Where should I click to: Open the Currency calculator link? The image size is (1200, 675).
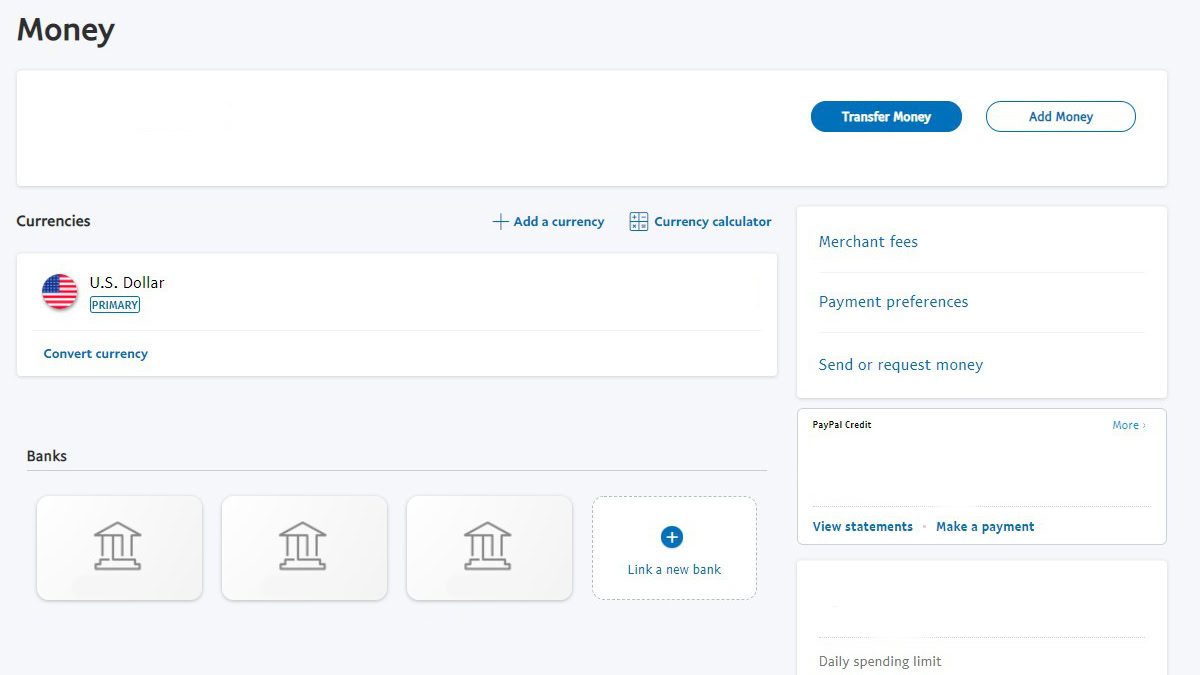(713, 222)
